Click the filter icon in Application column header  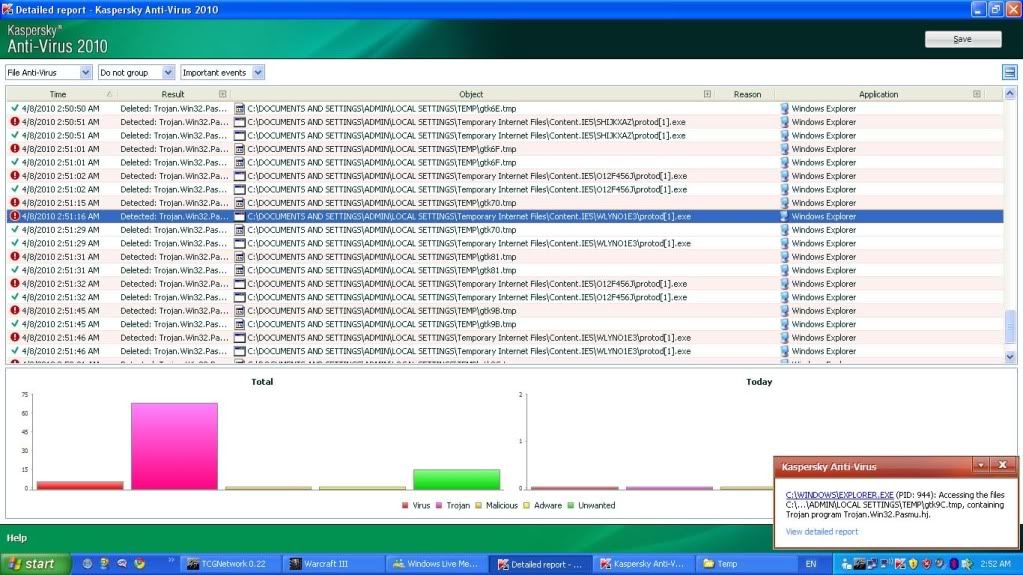click(x=977, y=94)
